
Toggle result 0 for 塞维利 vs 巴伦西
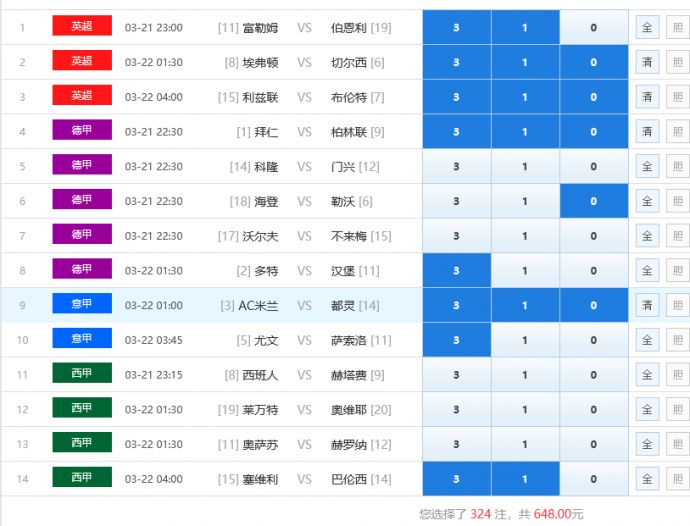pyautogui.click(x=593, y=479)
